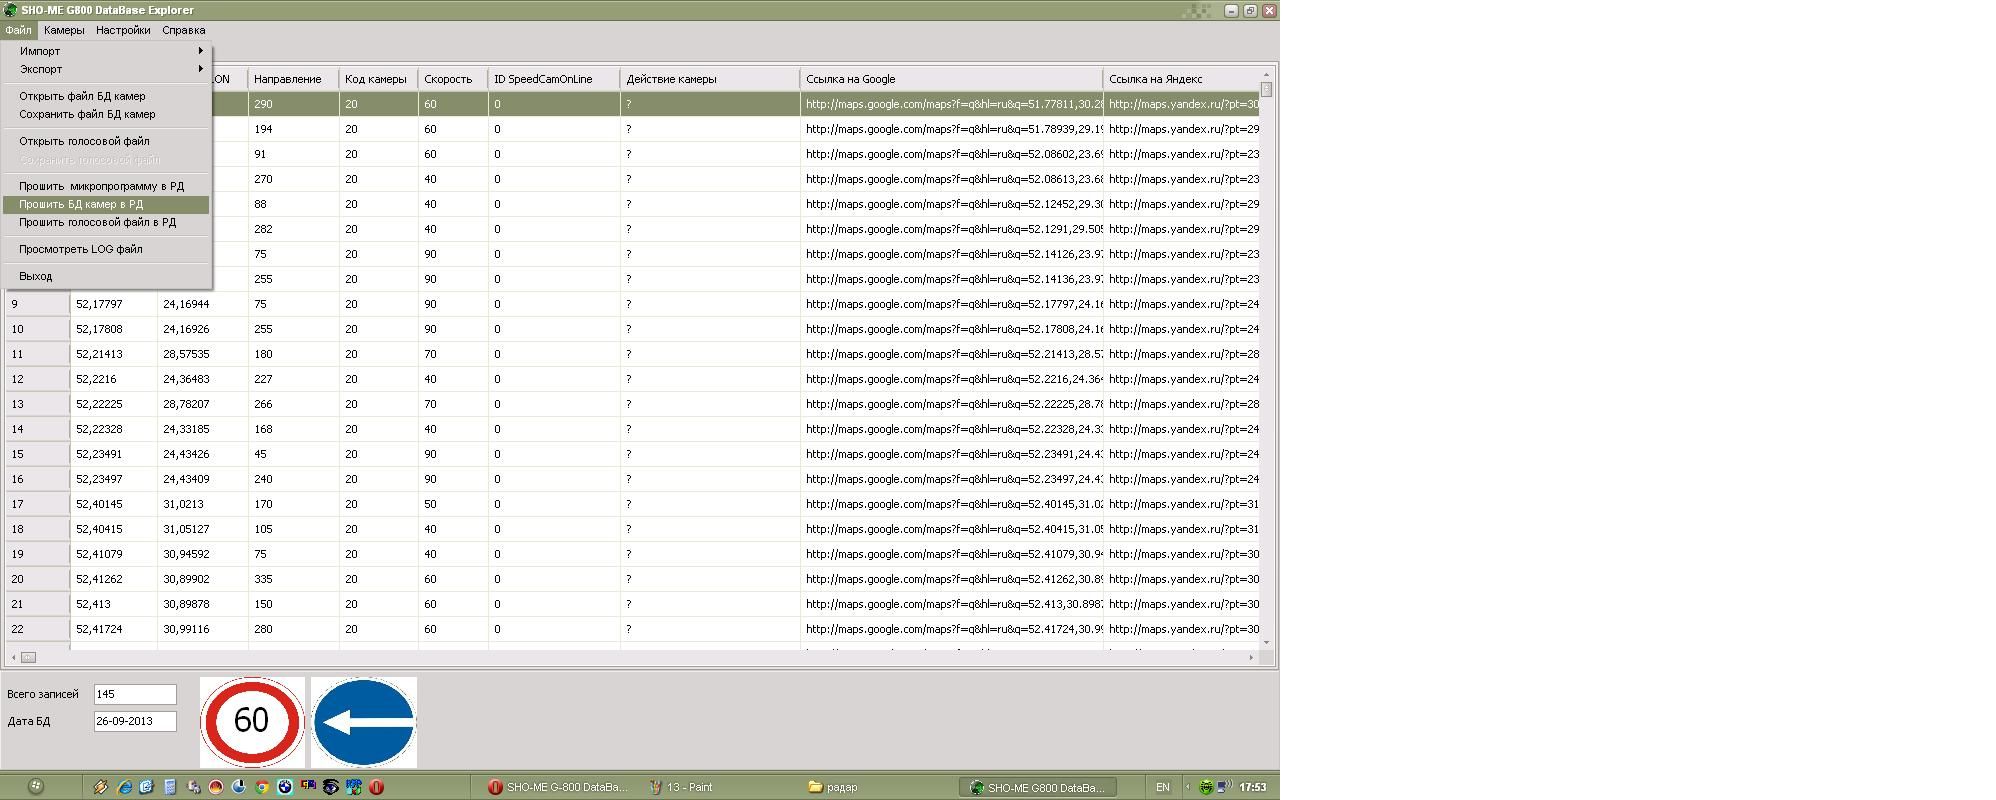This screenshot has width=1996, height=800.
Task: Click the horizontal scrollbar left arrow
Action: click(13, 657)
